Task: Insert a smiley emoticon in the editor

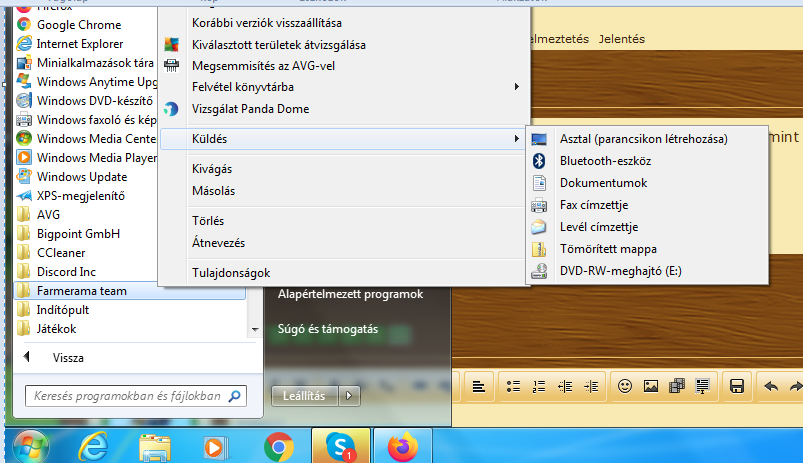Action: click(x=624, y=386)
